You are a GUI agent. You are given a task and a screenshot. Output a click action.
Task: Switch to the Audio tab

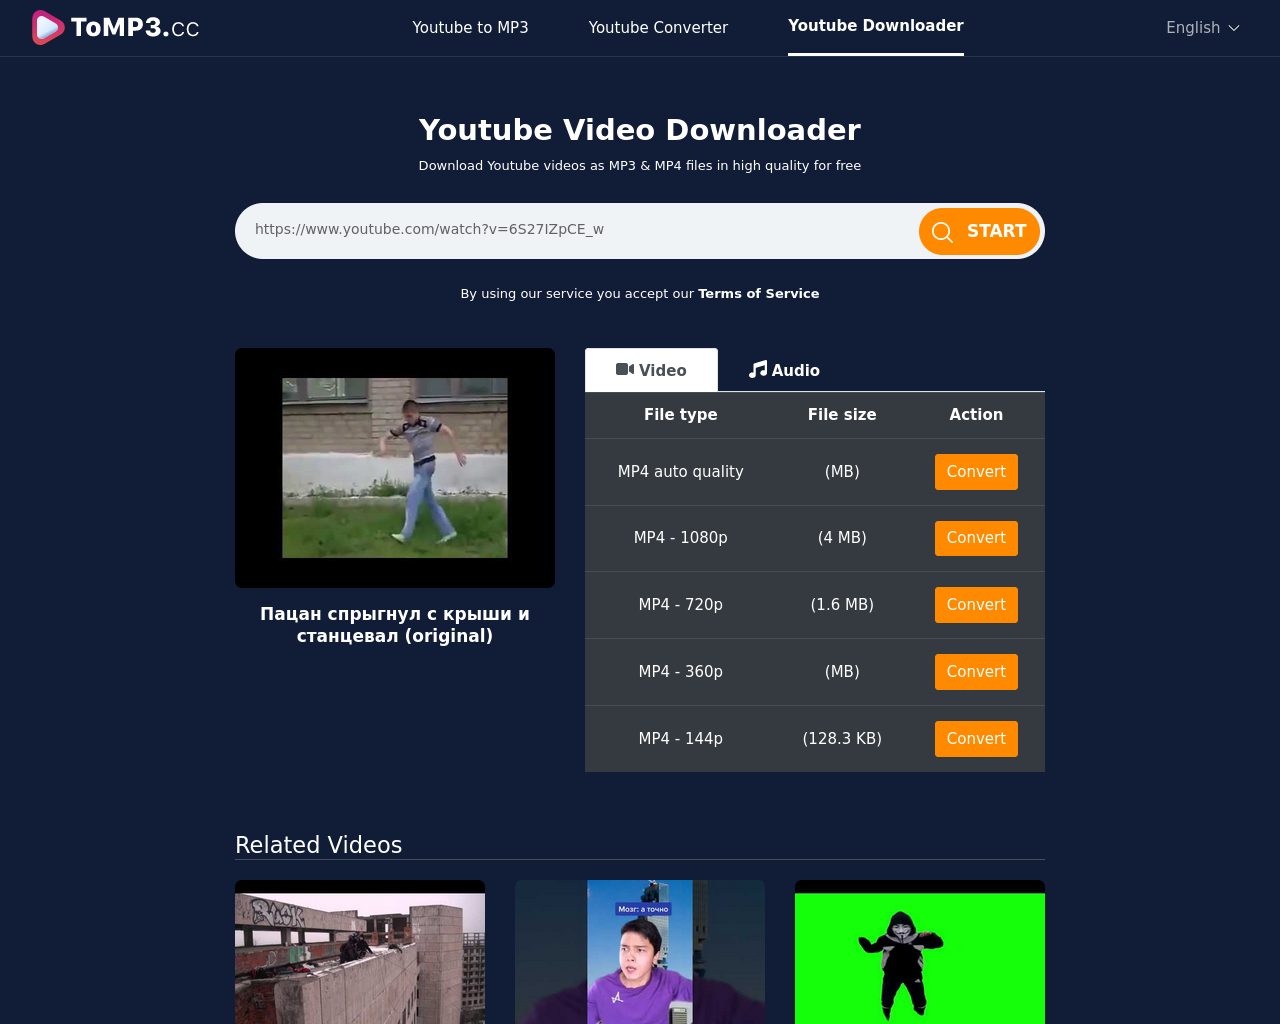click(784, 370)
